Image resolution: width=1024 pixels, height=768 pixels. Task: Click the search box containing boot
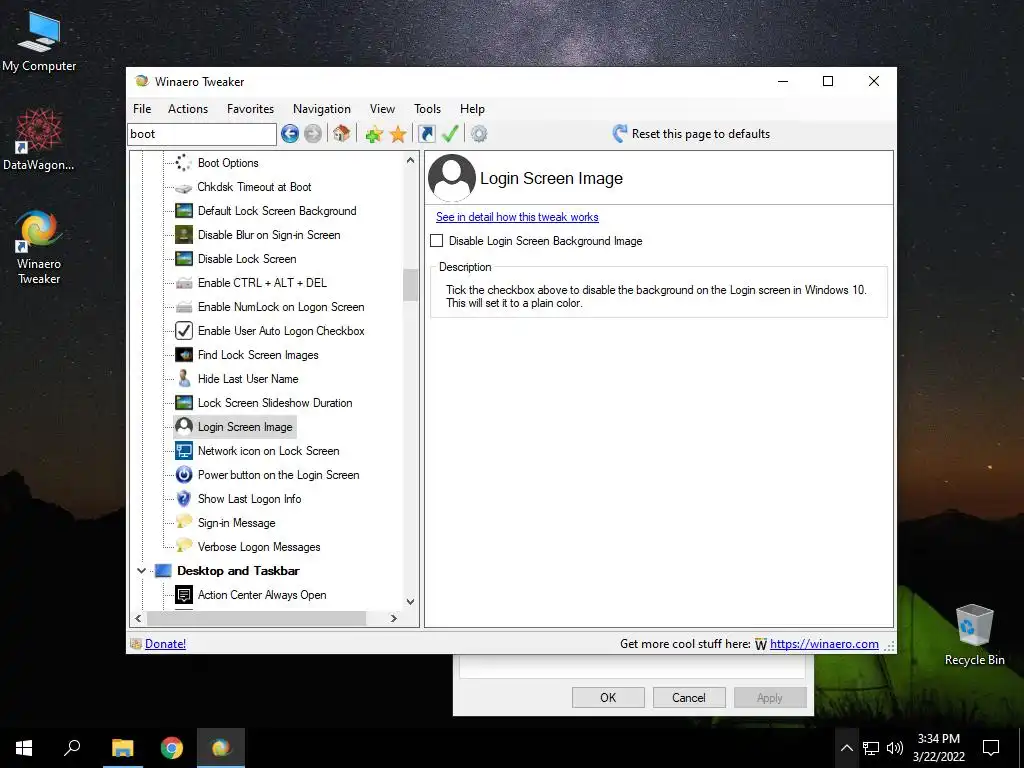(x=202, y=134)
